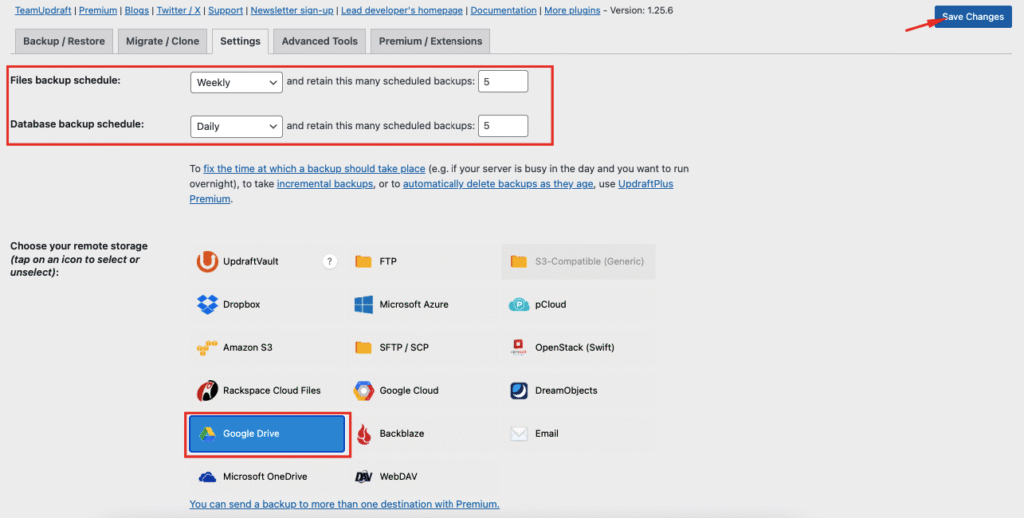Open the Premium / Extensions tab
This screenshot has height=518, width=1024.
tap(430, 41)
